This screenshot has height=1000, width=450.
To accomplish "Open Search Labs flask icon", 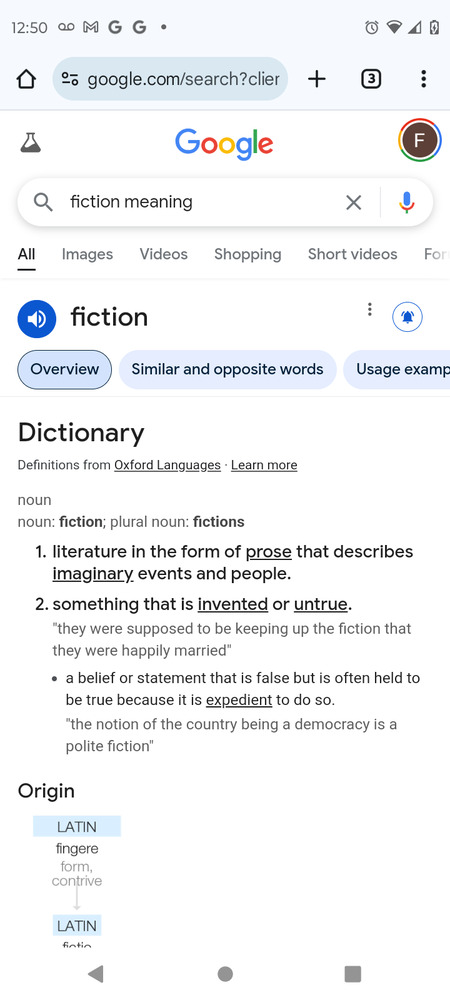I will 31,142.
